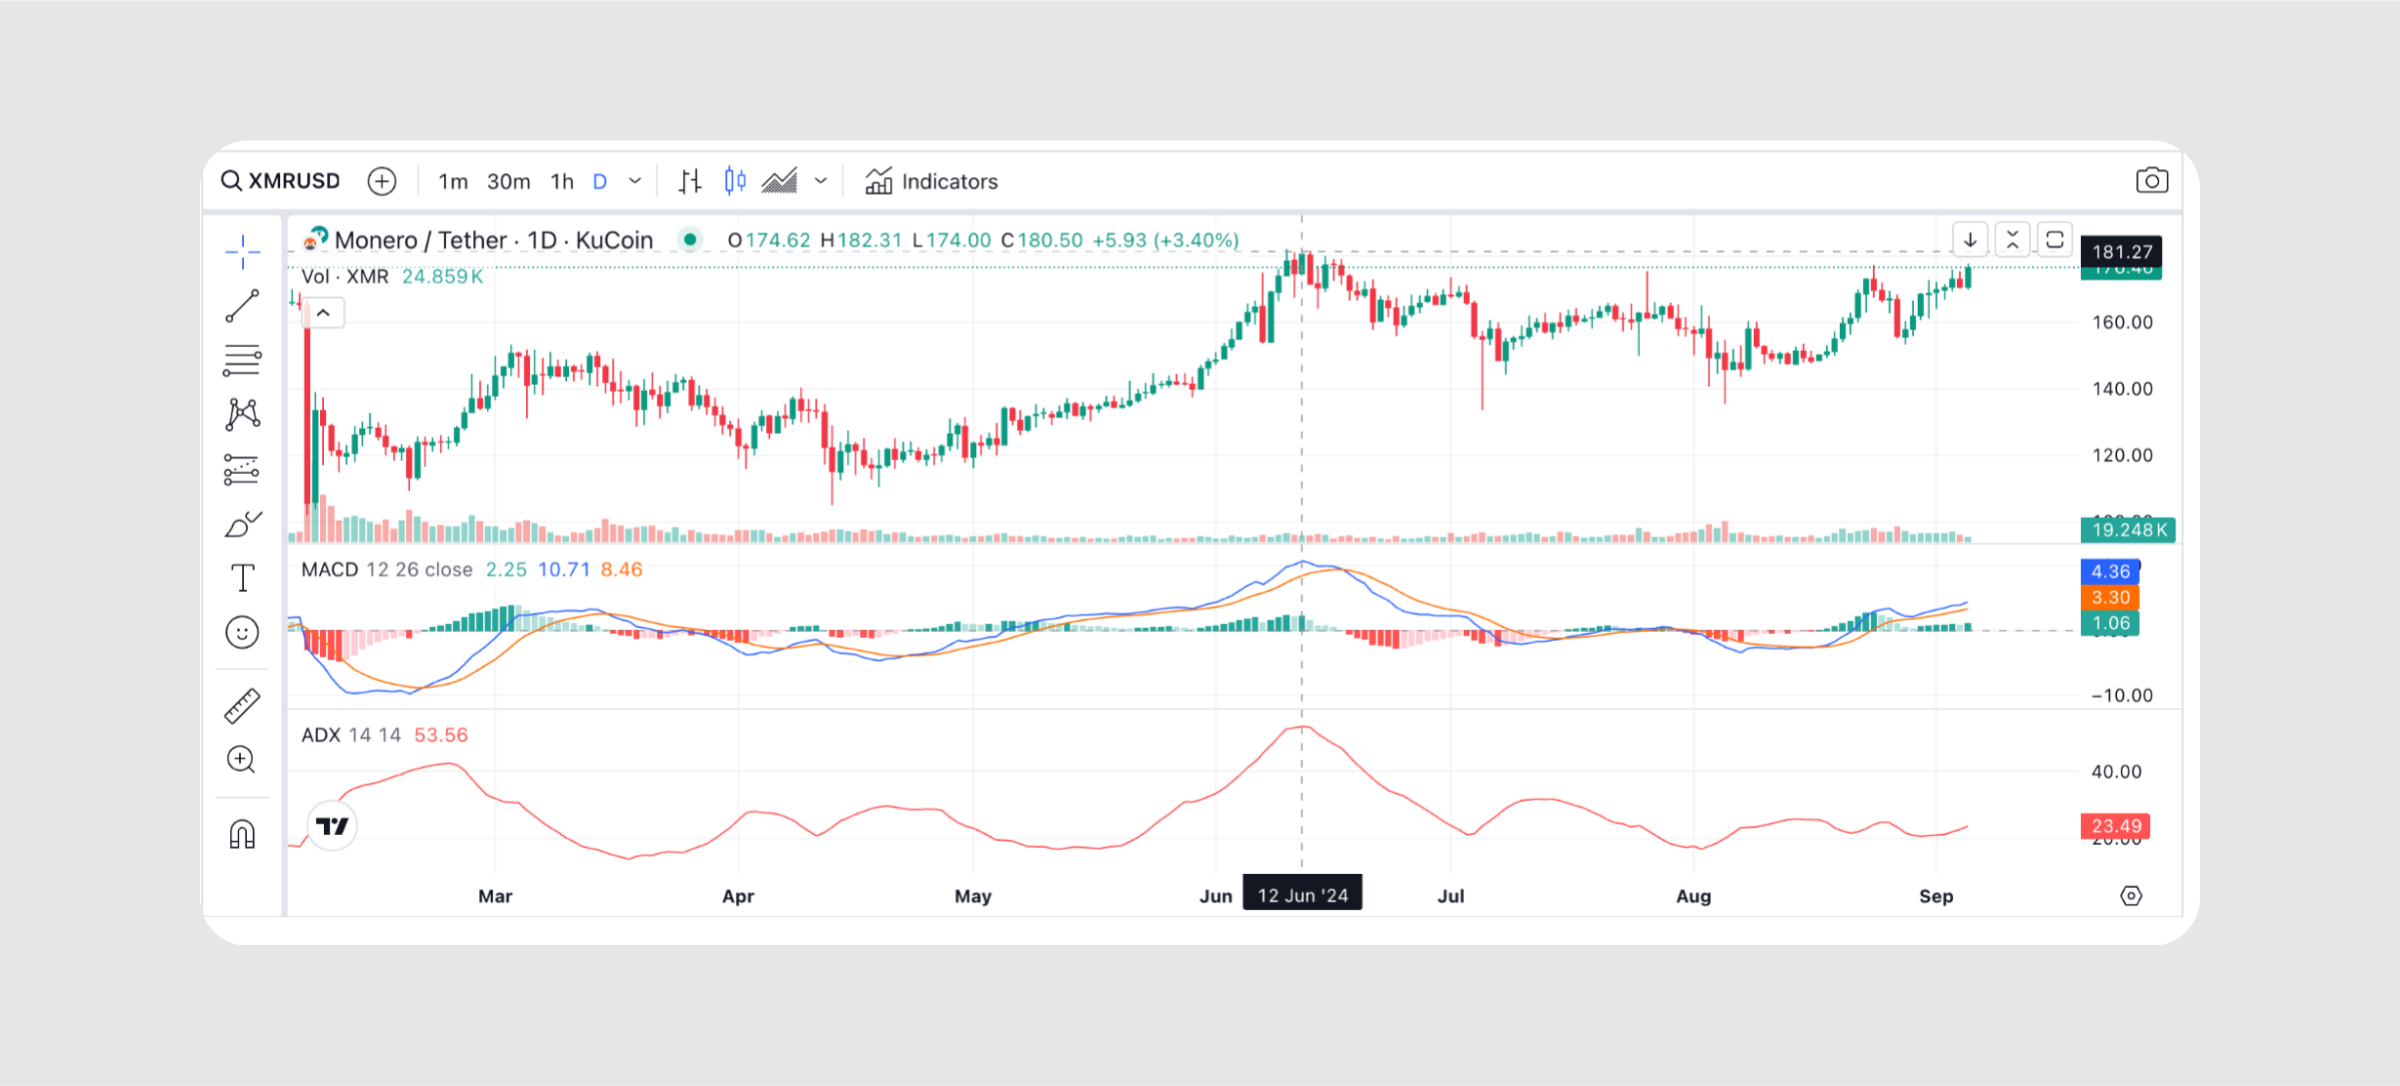The width and height of the screenshot is (2400, 1086).
Task: Select the ruler measure tool
Action: click(242, 706)
